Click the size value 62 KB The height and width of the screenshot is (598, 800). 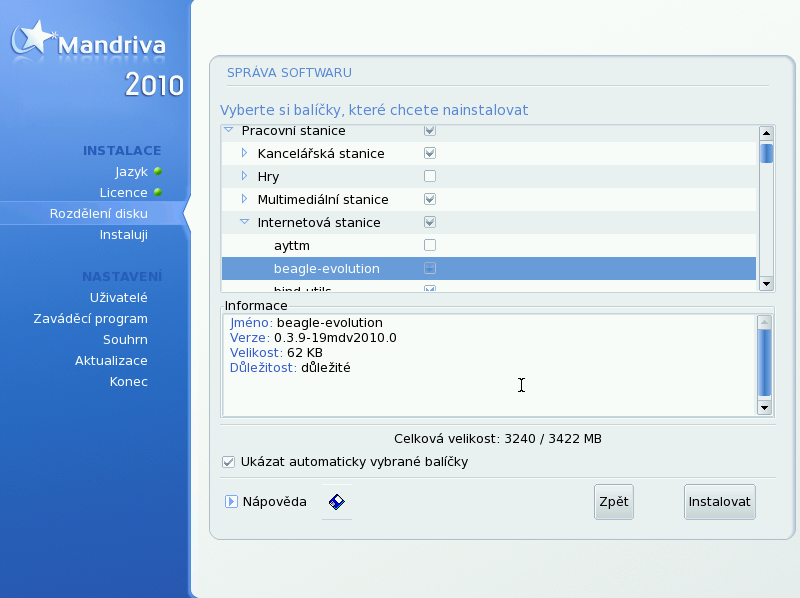[305, 353]
